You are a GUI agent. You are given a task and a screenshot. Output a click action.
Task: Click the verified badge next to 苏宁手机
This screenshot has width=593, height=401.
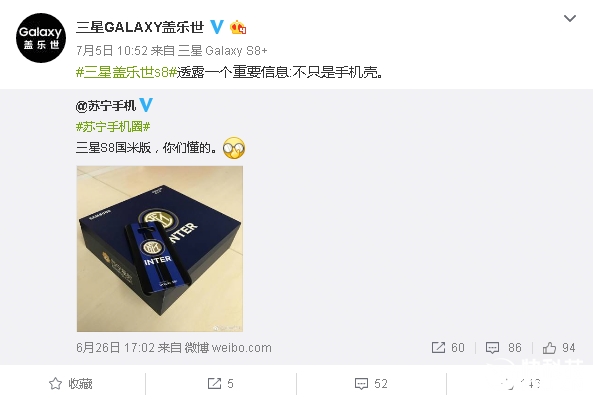point(146,105)
